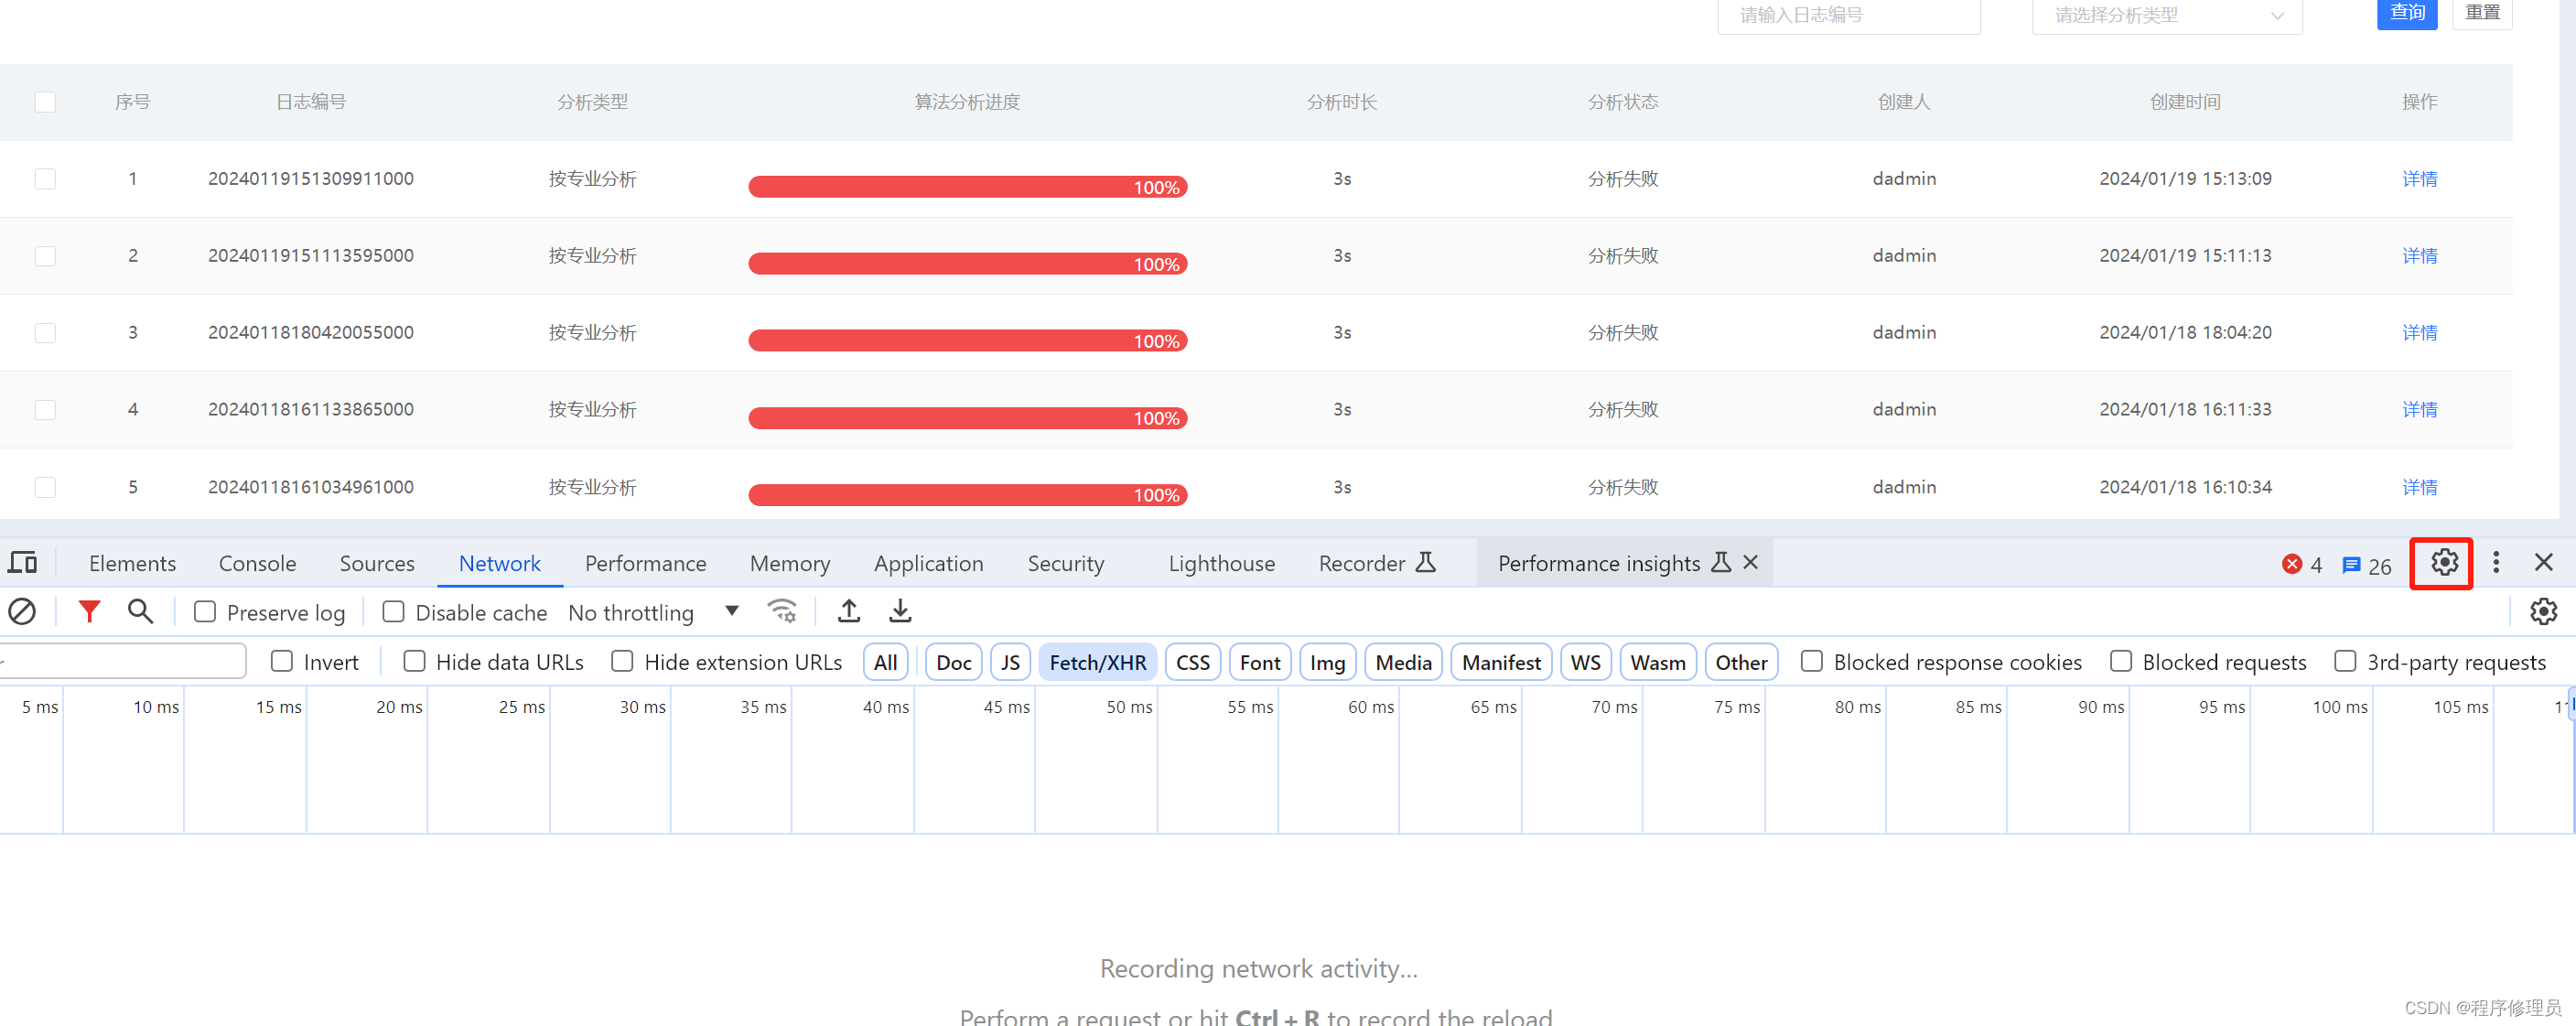Click the import HAR file upload icon
The width and height of the screenshot is (2576, 1026).
(x=849, y=611)
